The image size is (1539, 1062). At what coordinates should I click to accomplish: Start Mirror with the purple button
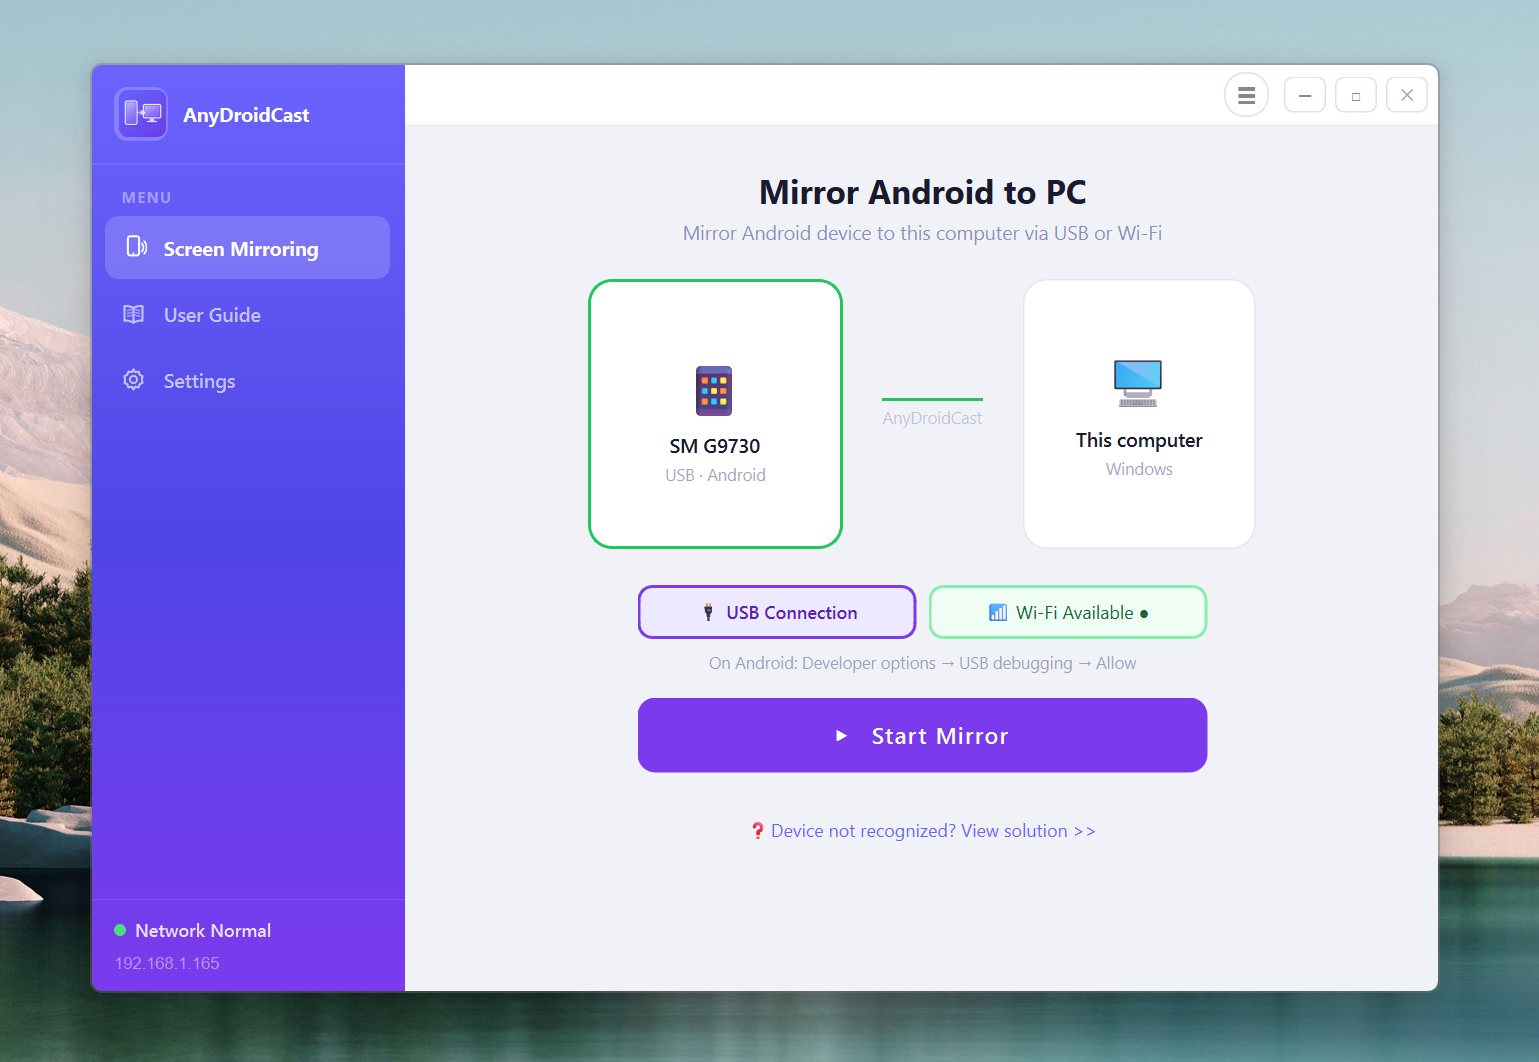(x=922, y=735)
